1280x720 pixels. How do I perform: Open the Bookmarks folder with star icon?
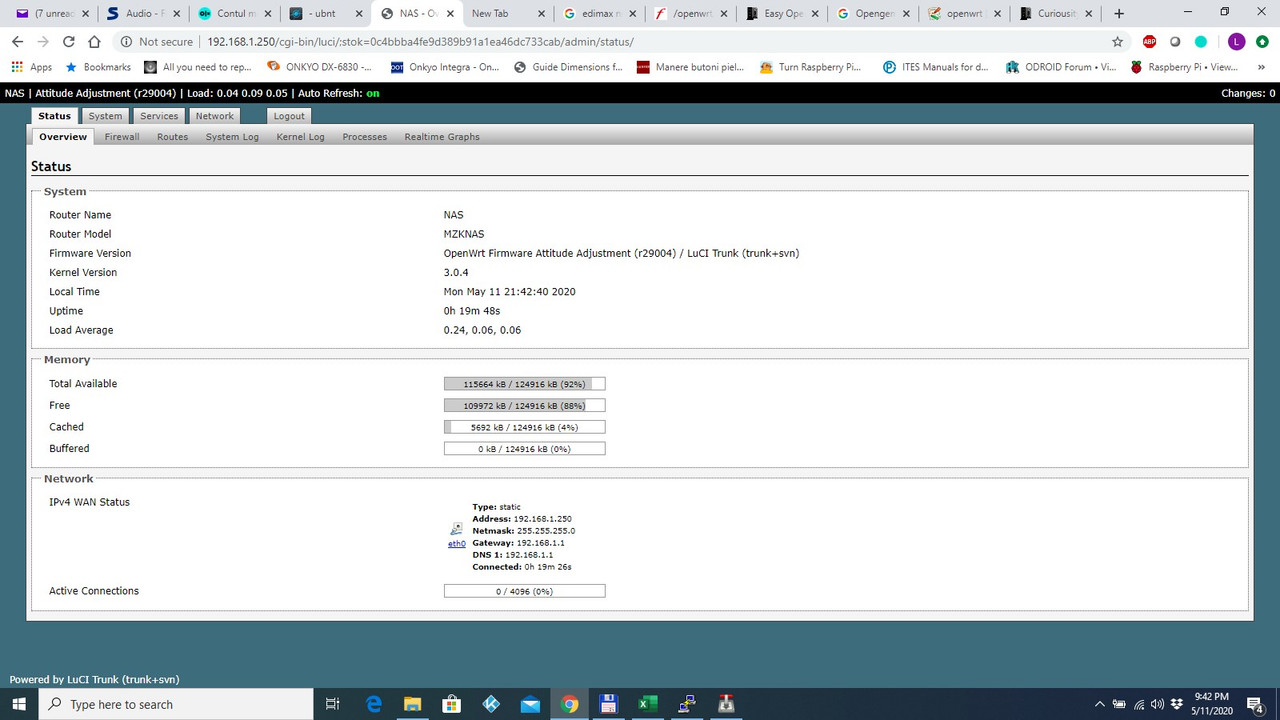coord(98,67)
